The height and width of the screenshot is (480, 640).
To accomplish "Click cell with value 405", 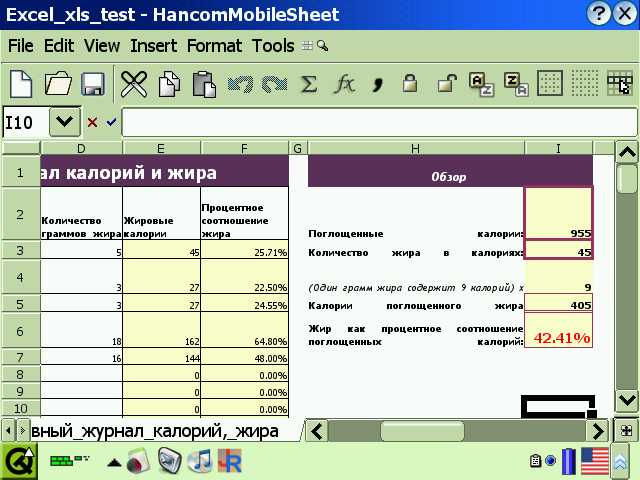I will [558, 303].
